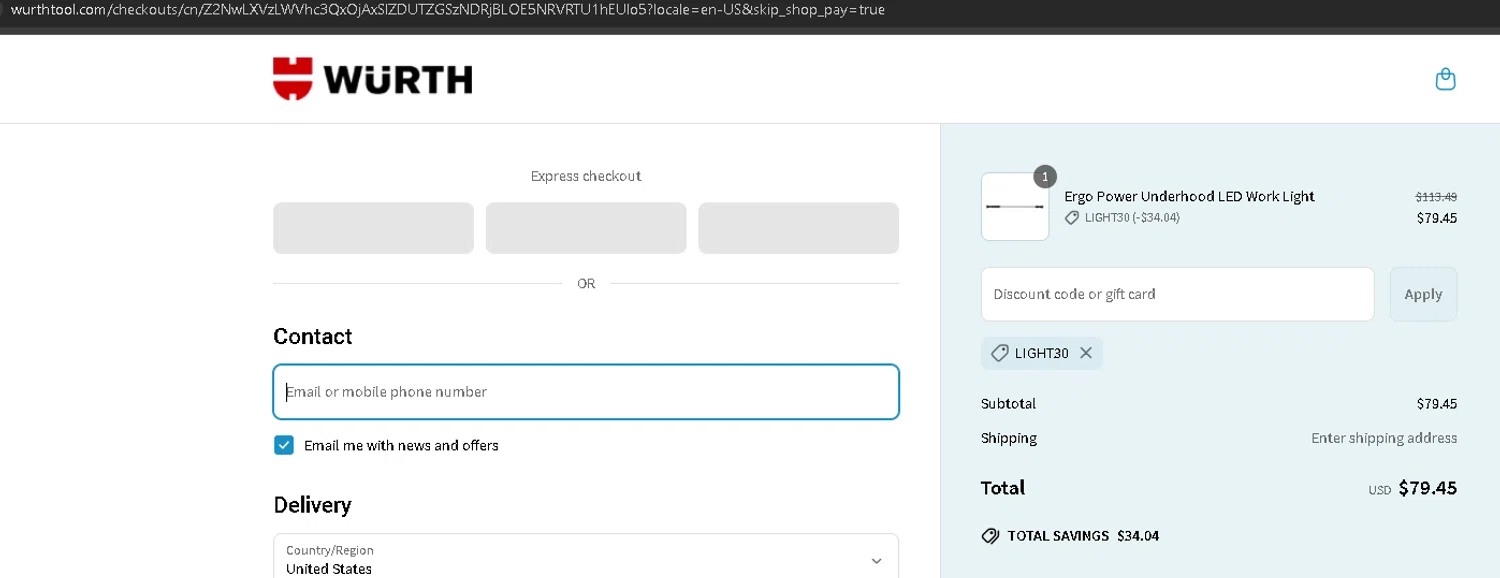Viewport: 1500px width, 578px height.
Task: Click the work light product thumbnail
Action: [1015, 207]
